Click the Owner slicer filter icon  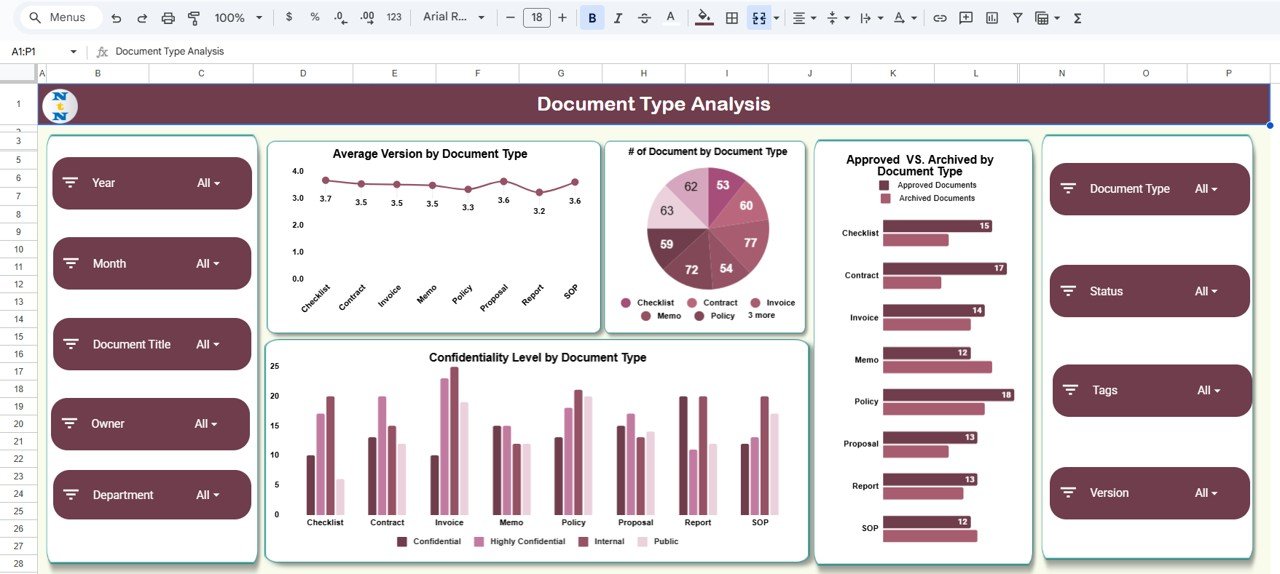[x=69, y=424]
